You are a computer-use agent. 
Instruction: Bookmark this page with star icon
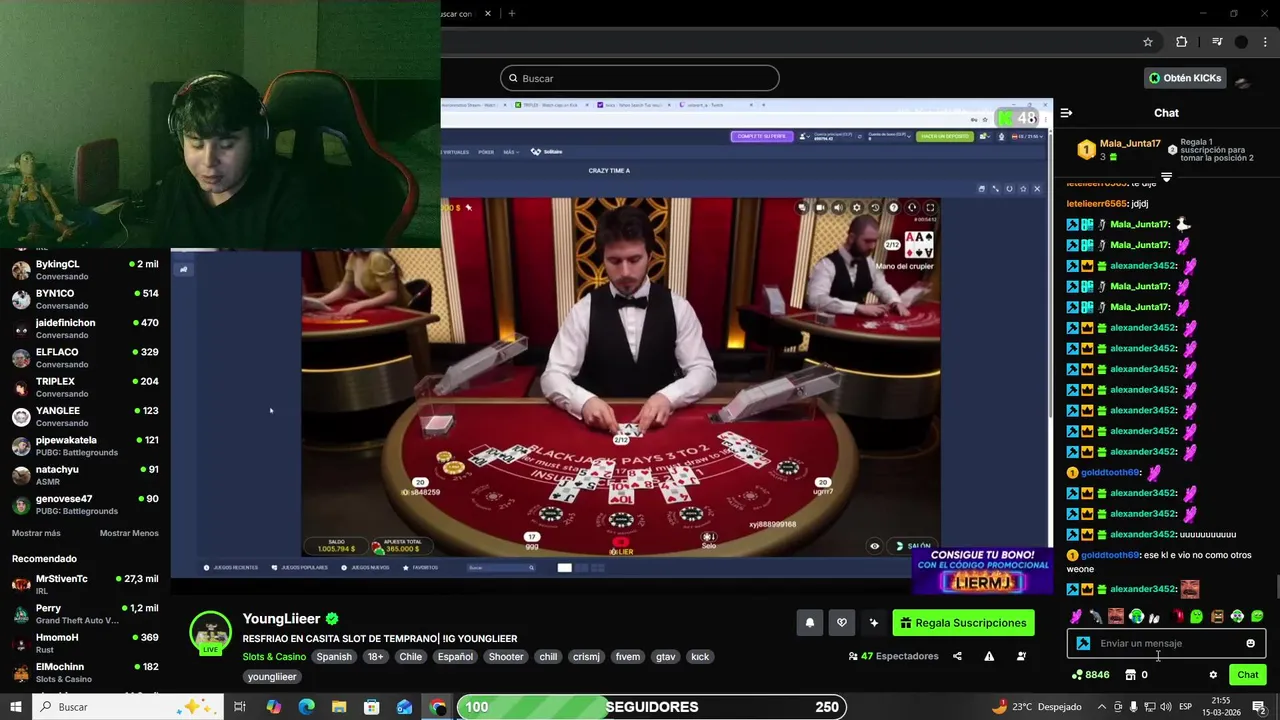click(x=1148, y=42)
